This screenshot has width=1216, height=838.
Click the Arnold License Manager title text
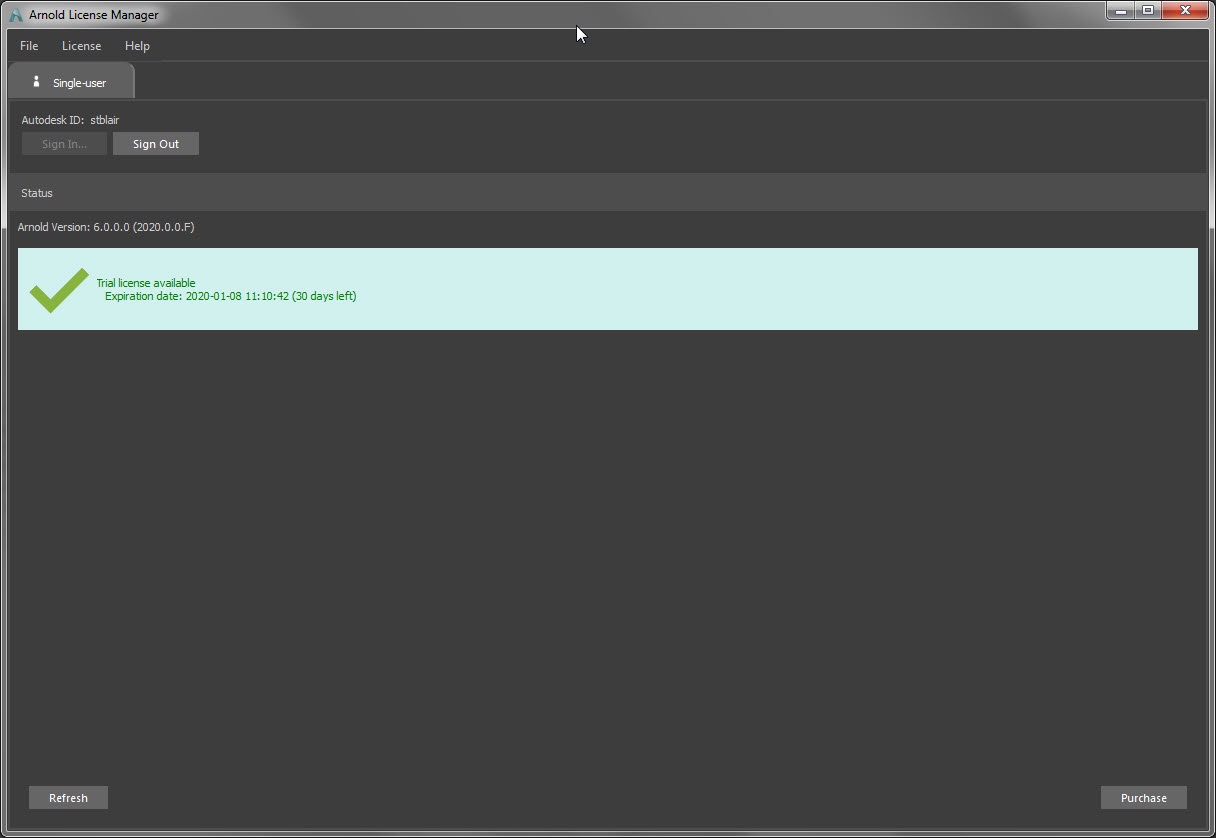tap(94, 15)
